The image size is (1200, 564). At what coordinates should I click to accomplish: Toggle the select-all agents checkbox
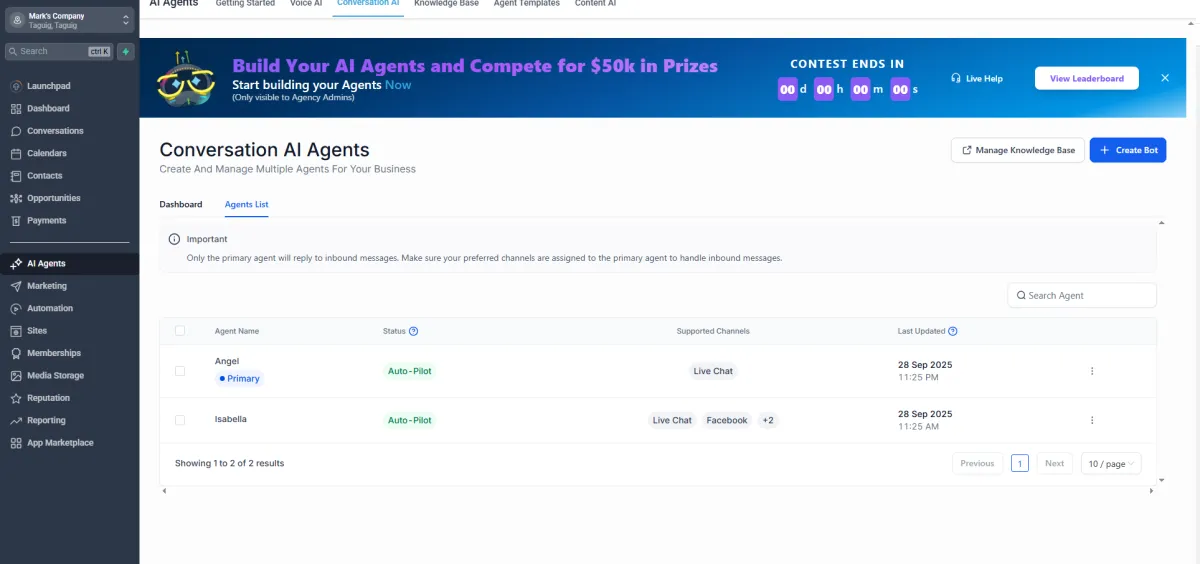[180, 331]
